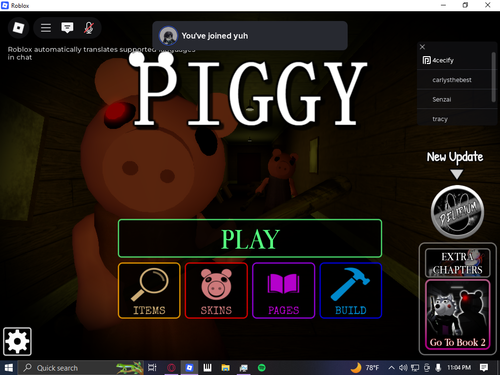
Task: Select player 4cecify in list
Action: click(454, 60)
